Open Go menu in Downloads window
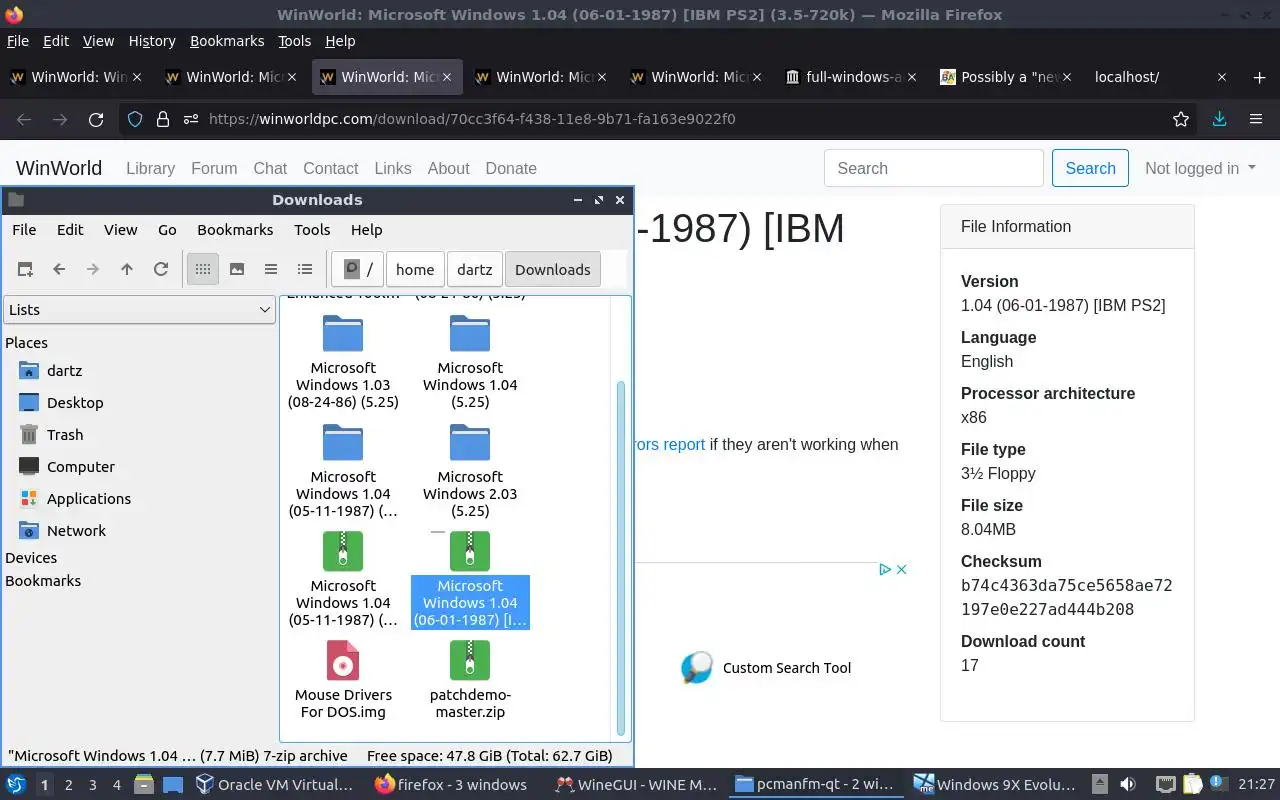The image size is (1280, 800). 167,229
